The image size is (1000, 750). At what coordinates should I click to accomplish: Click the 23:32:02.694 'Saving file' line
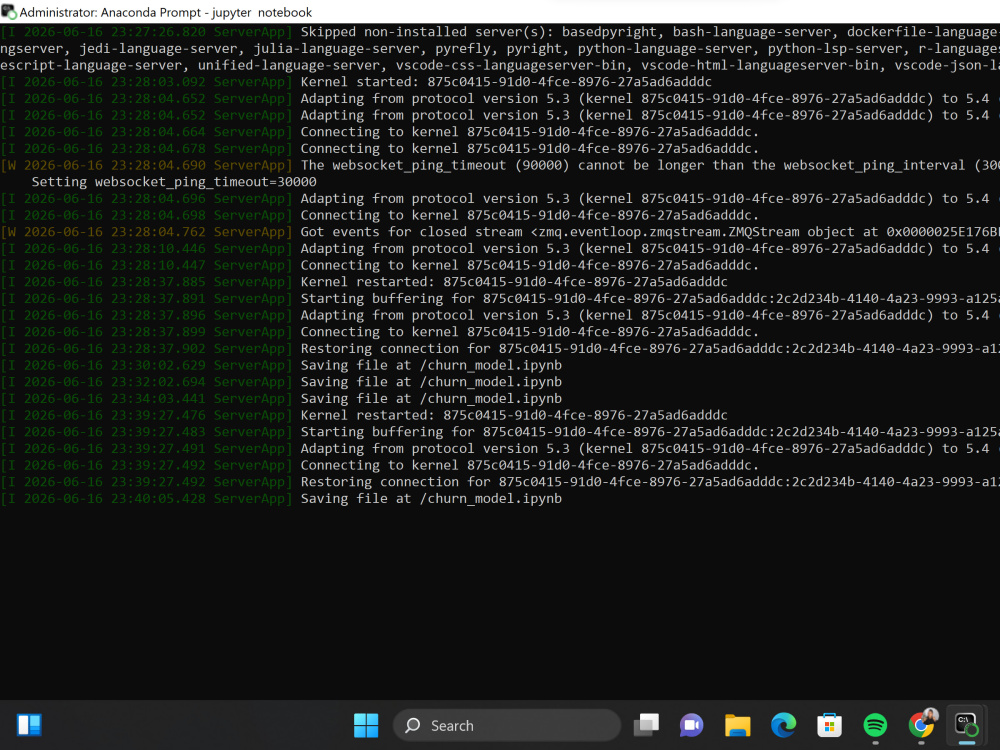coord(281,382)
